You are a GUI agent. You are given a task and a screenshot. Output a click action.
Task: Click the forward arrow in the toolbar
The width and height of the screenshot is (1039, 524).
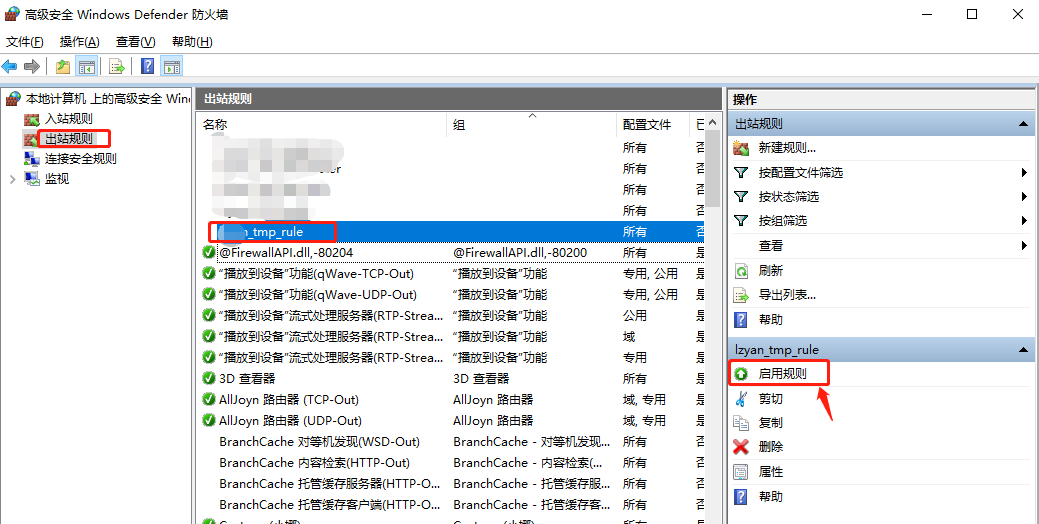[31, 66]
